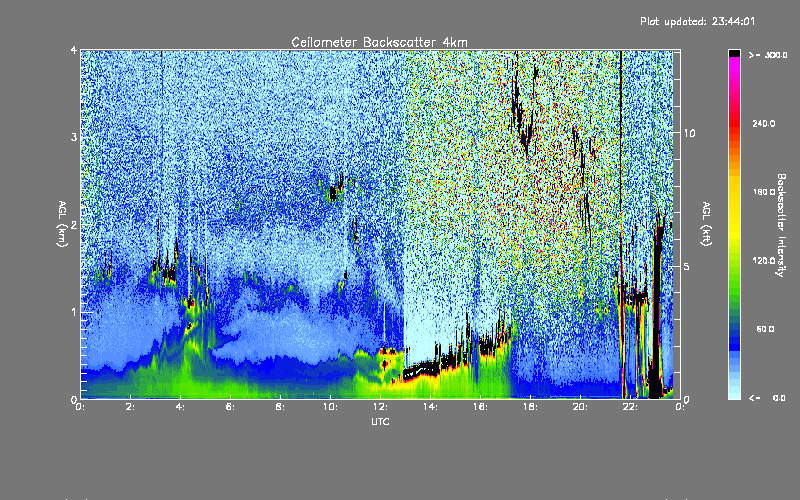Click the 5 kft tick label on right axis

click(687, 266)
